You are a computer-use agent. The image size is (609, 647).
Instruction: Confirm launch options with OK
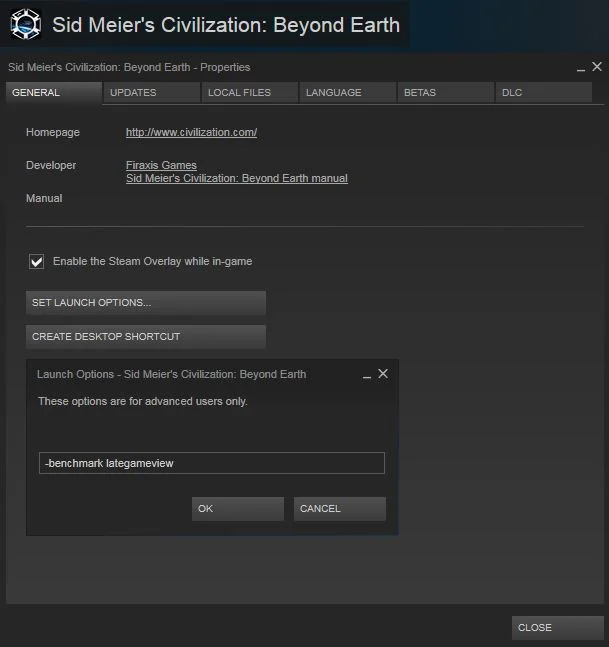pos(238,508)
